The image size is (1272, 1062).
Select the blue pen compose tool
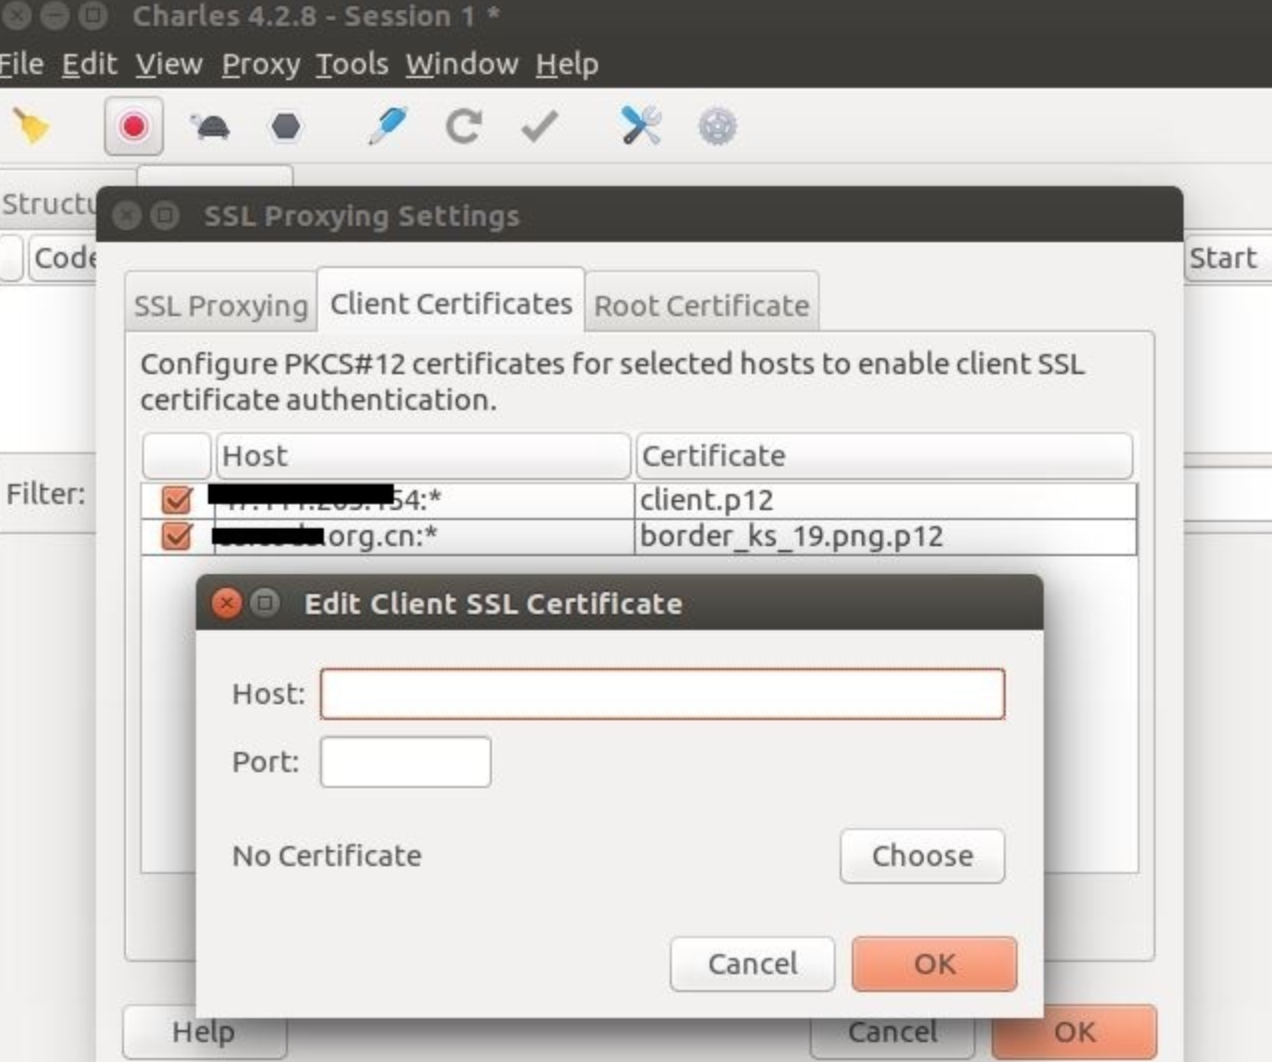point(388,127)
